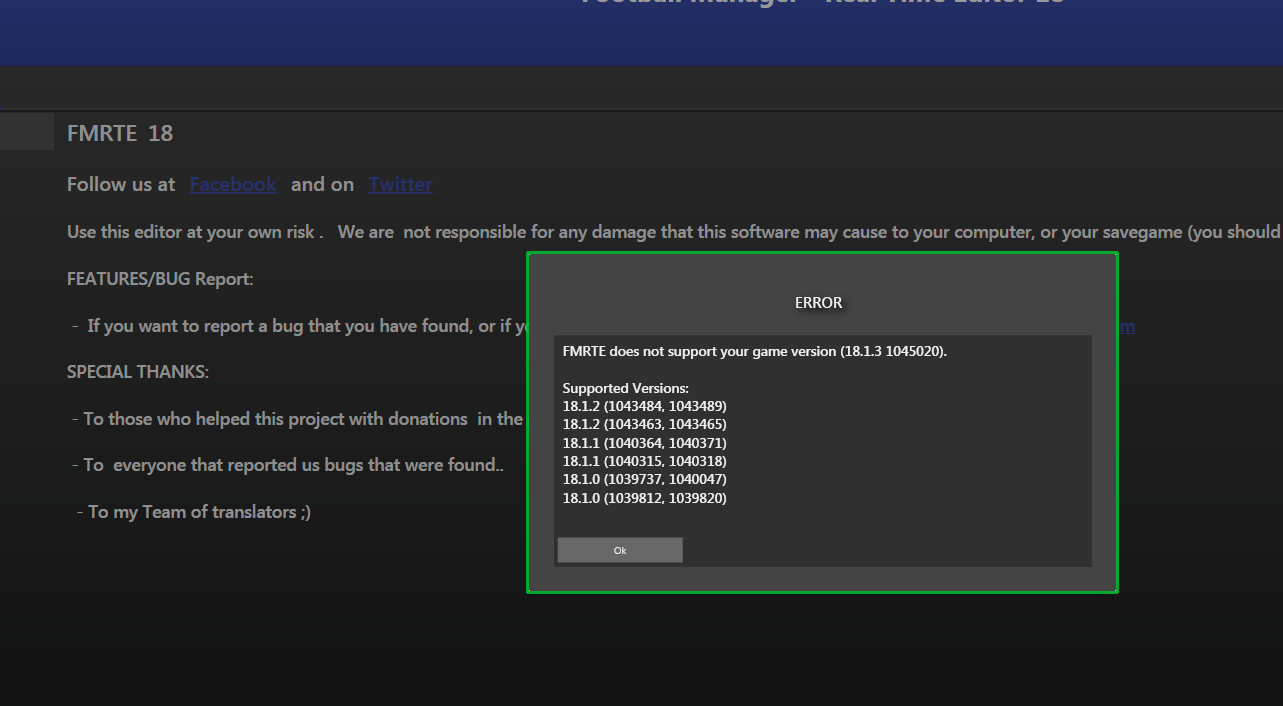Click the unsupported game version message line

(x=754, y=352)
